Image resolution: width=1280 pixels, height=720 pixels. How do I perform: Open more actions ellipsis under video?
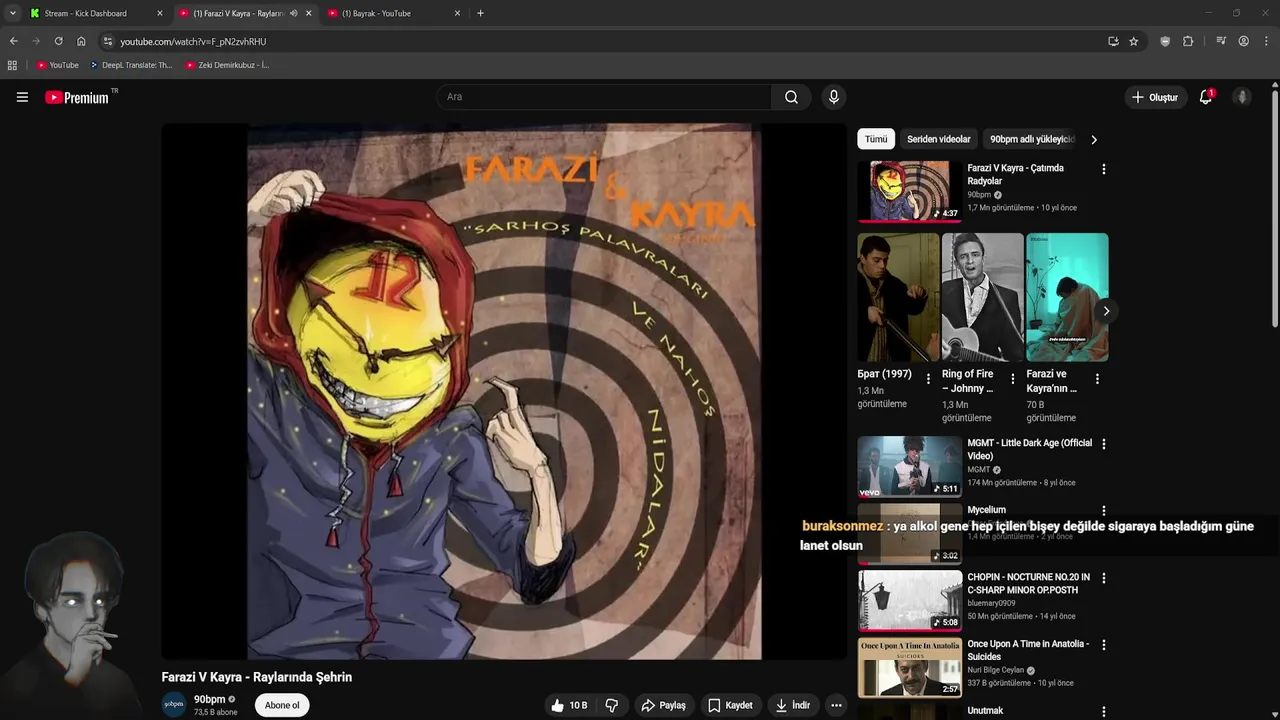click(836, 705)
